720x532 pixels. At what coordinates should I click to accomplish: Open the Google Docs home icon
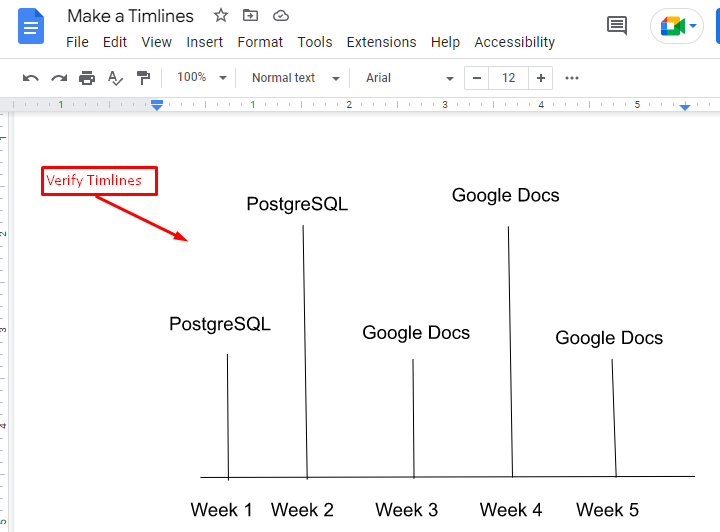point(31,27)
